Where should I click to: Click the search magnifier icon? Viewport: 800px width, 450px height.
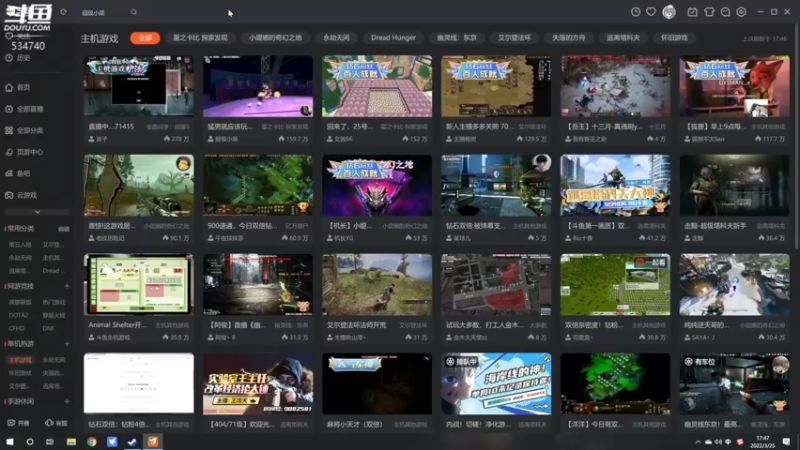[x=134, y=12]
